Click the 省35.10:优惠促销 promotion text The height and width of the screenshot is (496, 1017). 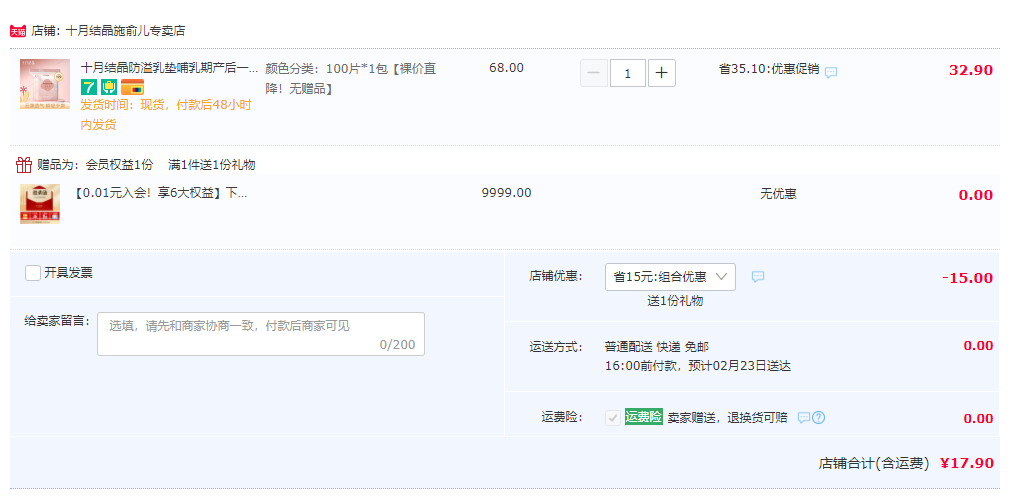coord(769,69)
